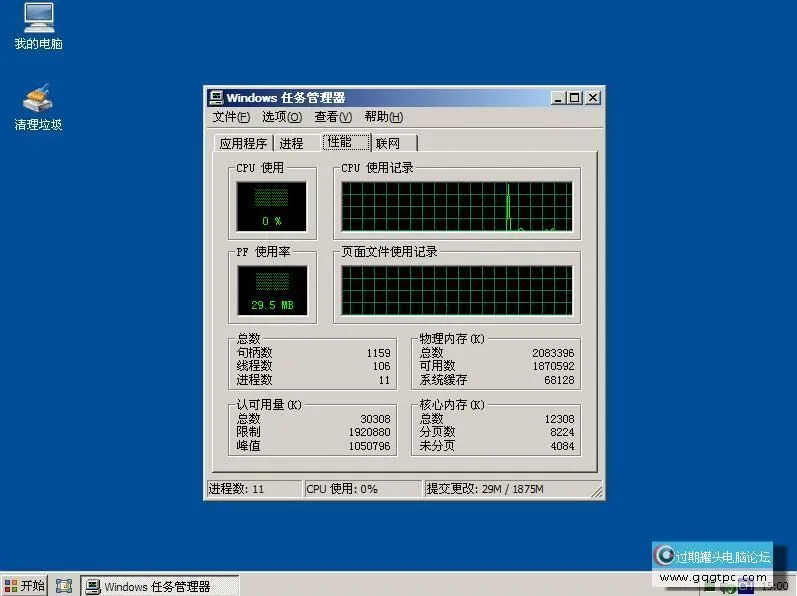Click kernel memory total 12308

pyautogui.click(x=559, y=419)
